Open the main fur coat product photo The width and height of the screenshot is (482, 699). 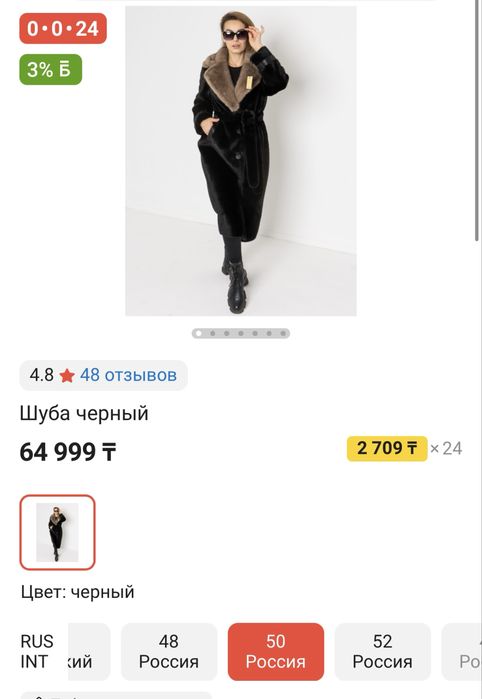[x=241, y=161]
